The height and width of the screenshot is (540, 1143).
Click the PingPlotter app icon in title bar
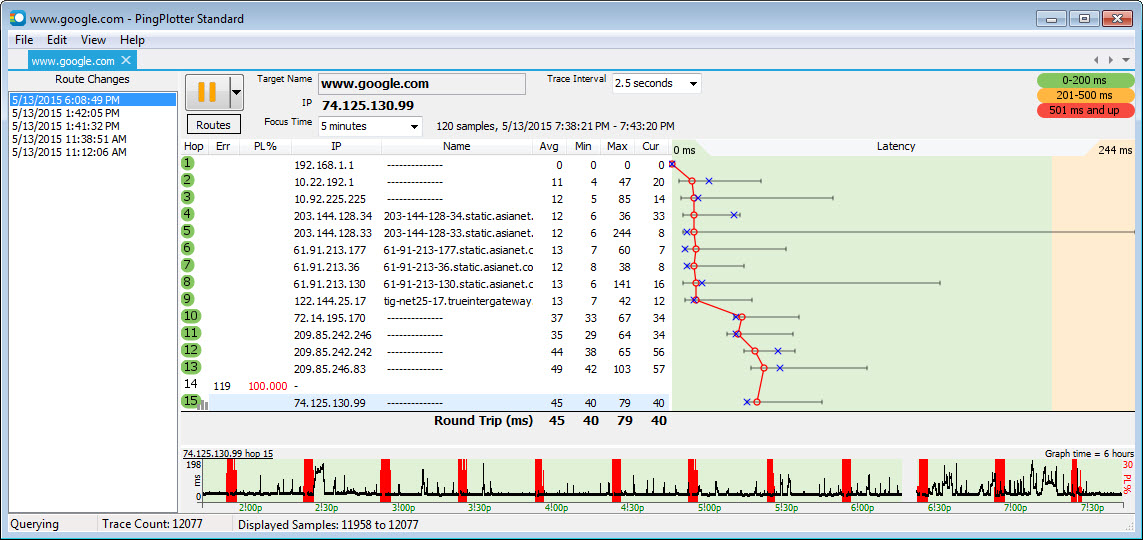pyautogui.click(x=17, y=18)
